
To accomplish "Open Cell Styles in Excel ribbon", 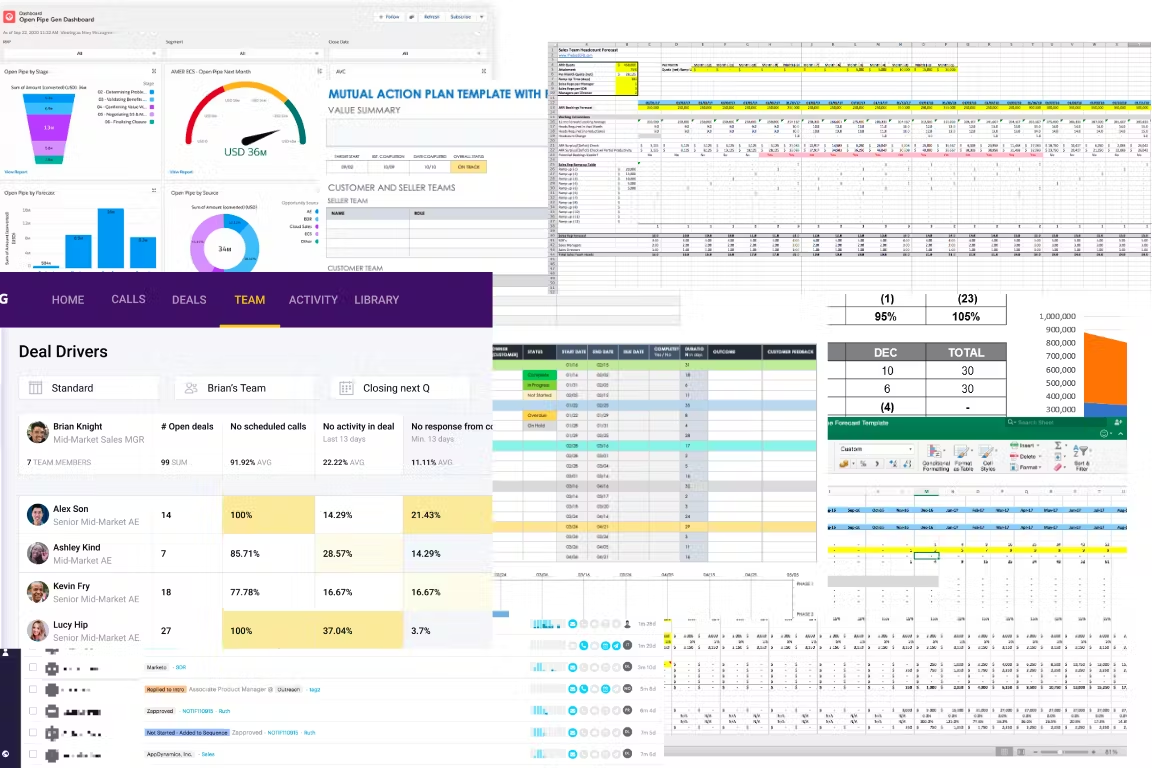I will [987, 457].
